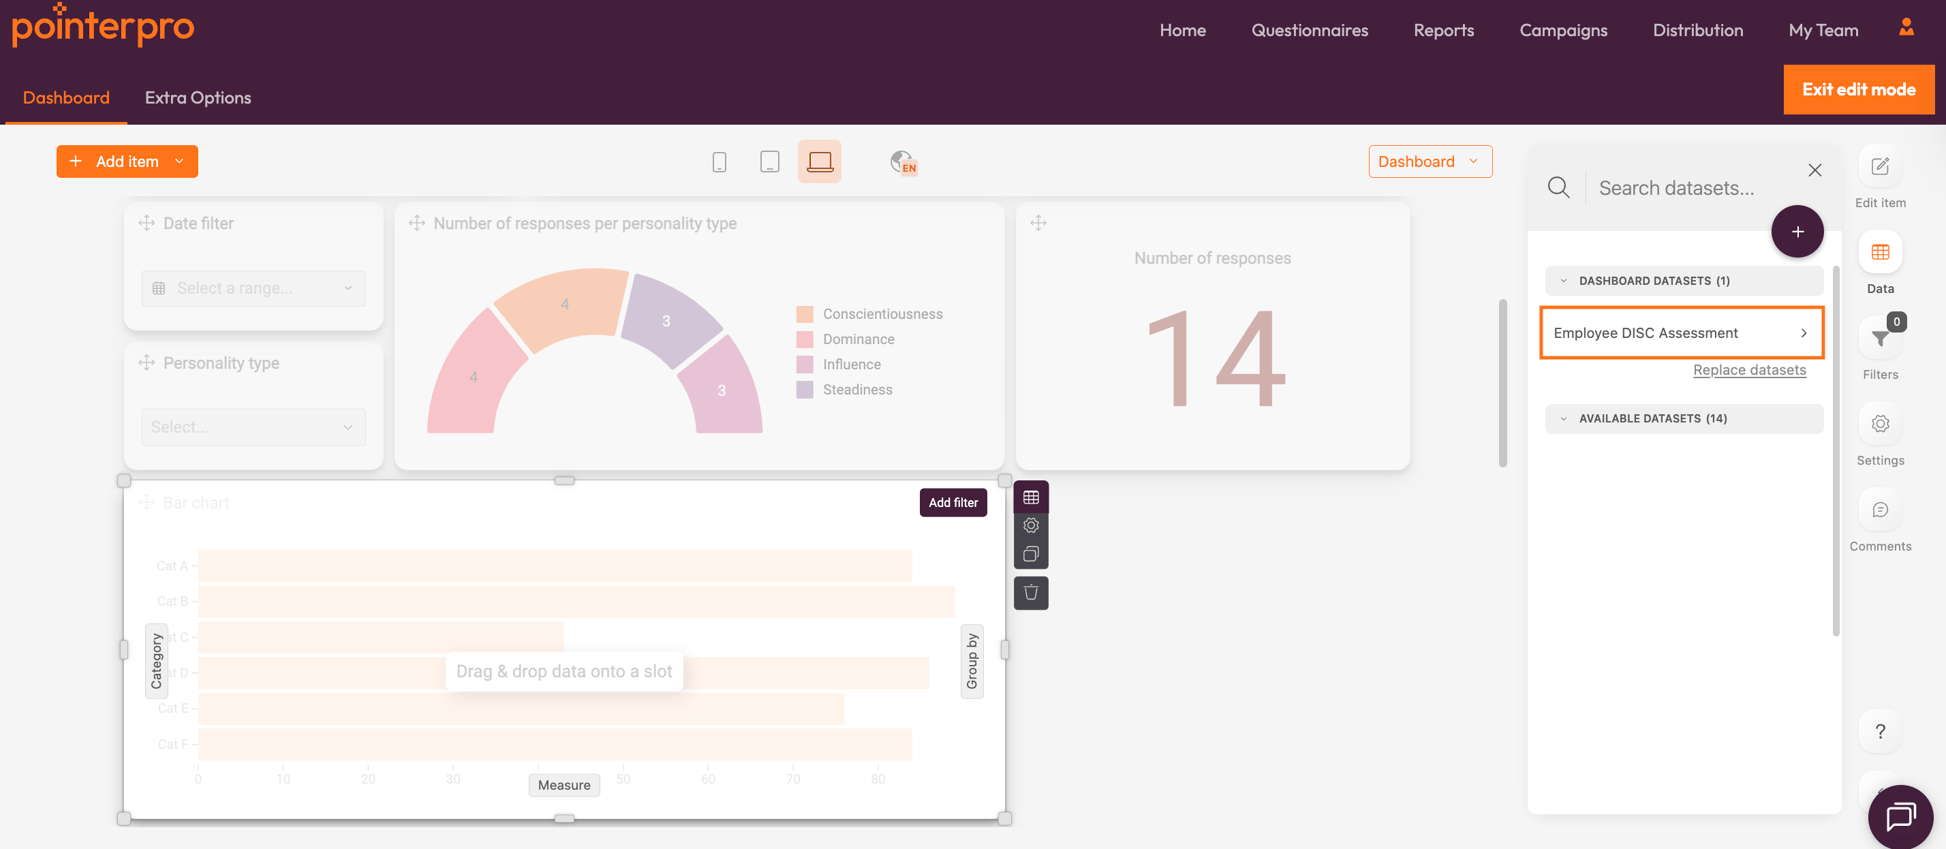Viewport: 1946px width, 849px height.
Task: Click the Pointerpro logo
Action: [x=103, y=25]
